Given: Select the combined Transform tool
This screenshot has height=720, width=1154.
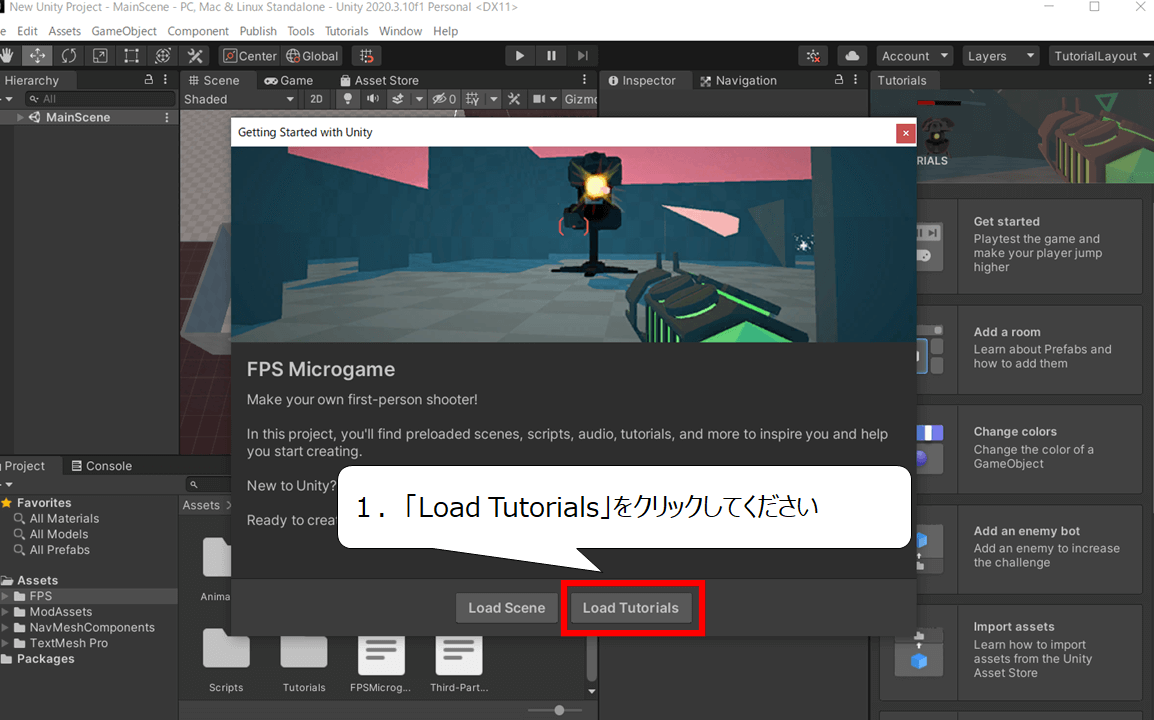Looking at the screenshot, I should tap(163, 56).
